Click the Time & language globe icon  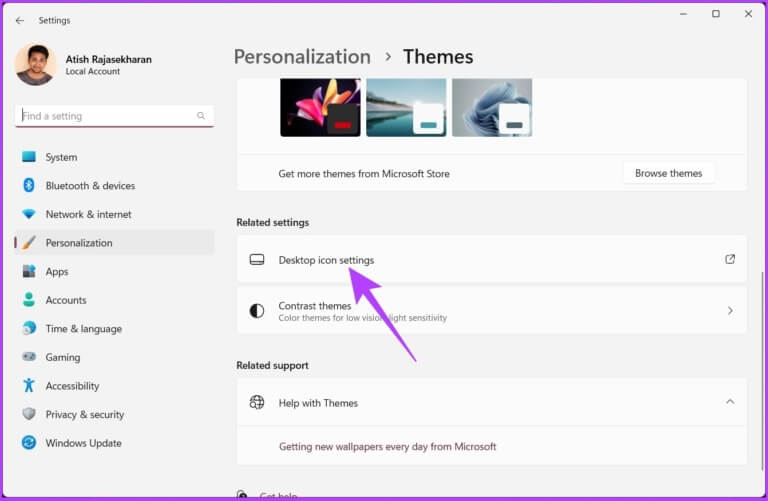29,328
